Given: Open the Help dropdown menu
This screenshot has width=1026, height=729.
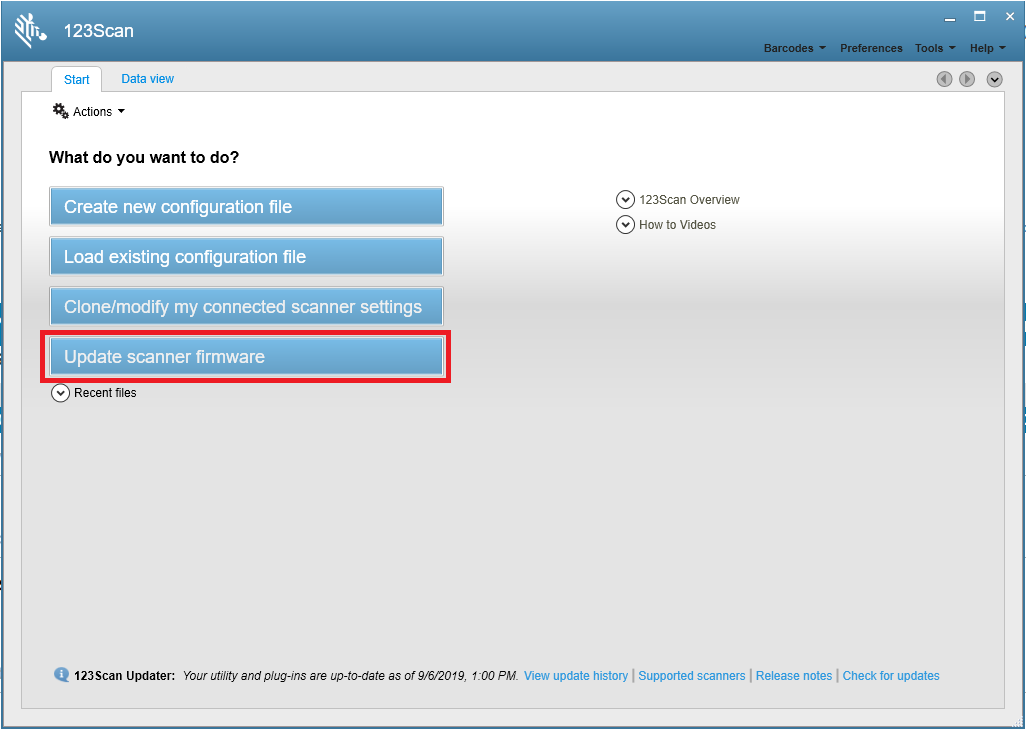Looking at the screenshot, I should [x=986, y=47].
